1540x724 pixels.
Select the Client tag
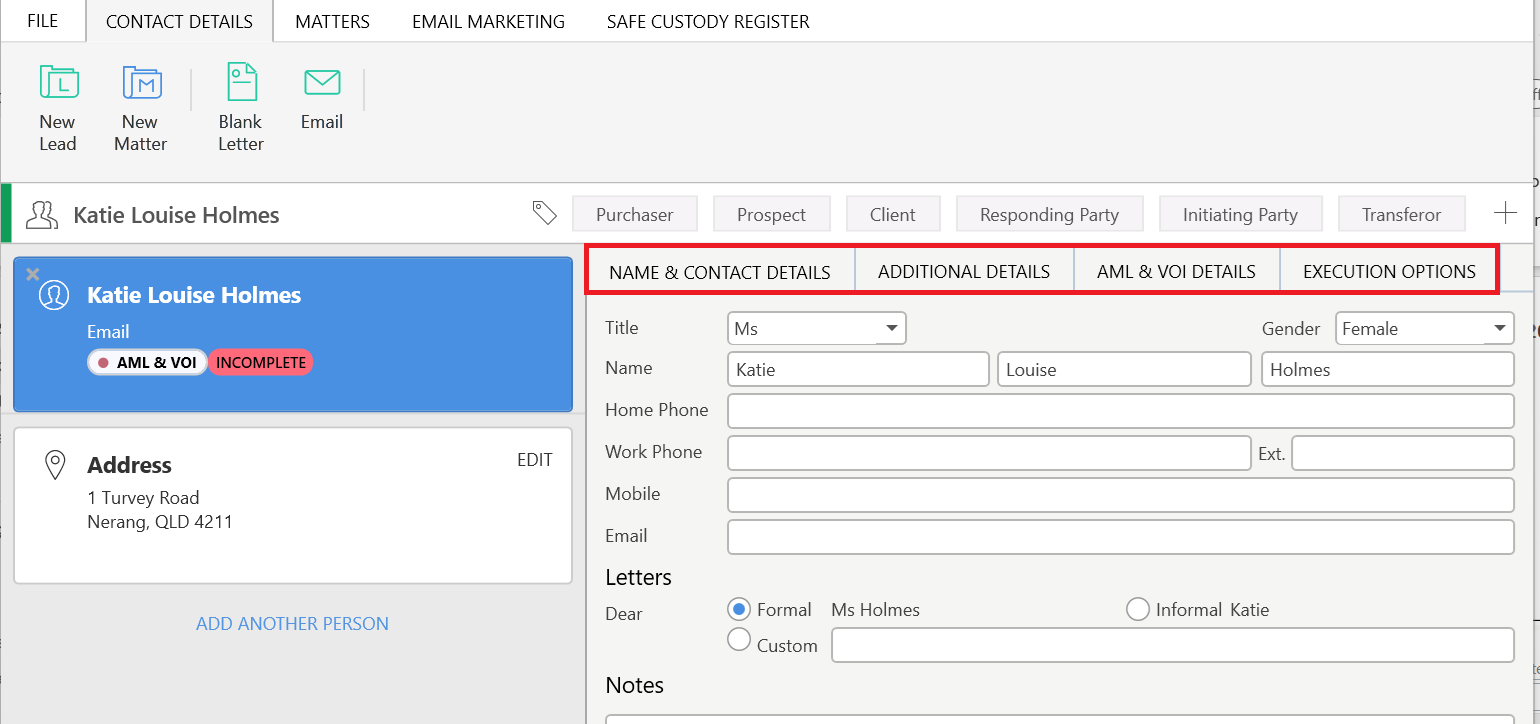tap(892, 214)
